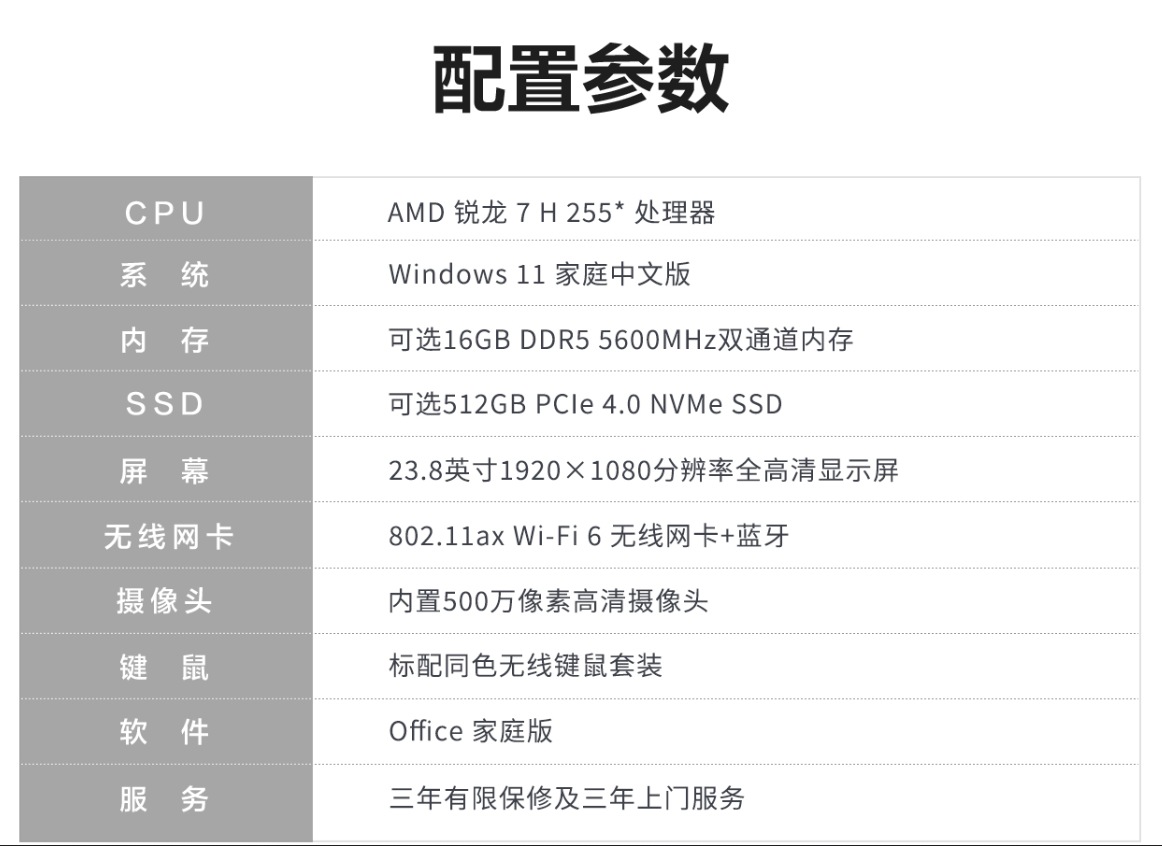Screen dimensions: 1162x846
Task: Click the 三年有限保修及三年上门服务 text
Action: click(566, 798)
